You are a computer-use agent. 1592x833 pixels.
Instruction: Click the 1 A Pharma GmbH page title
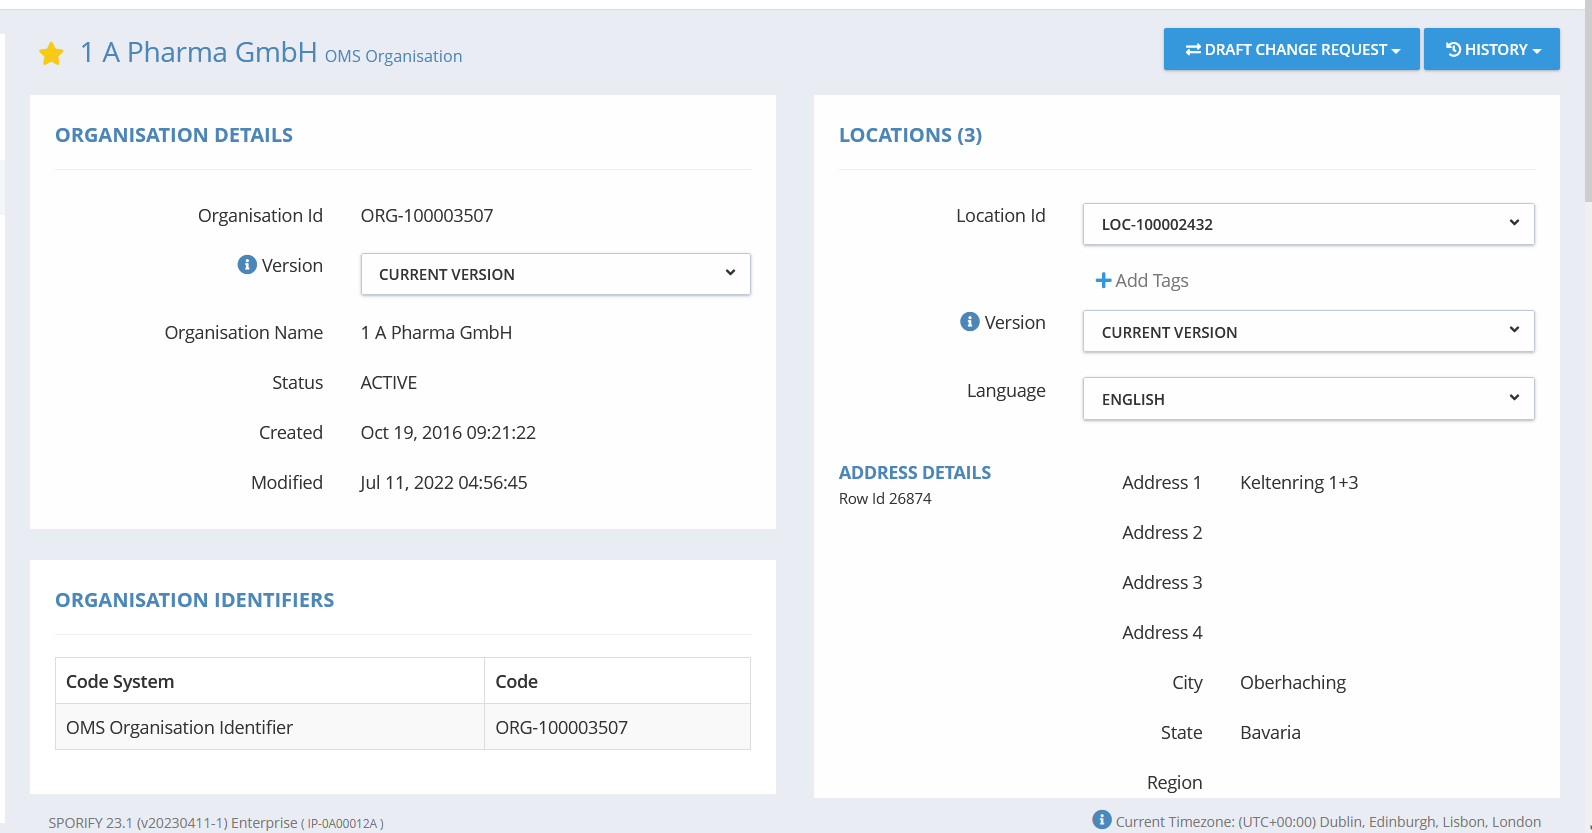(x=198, y=52)
